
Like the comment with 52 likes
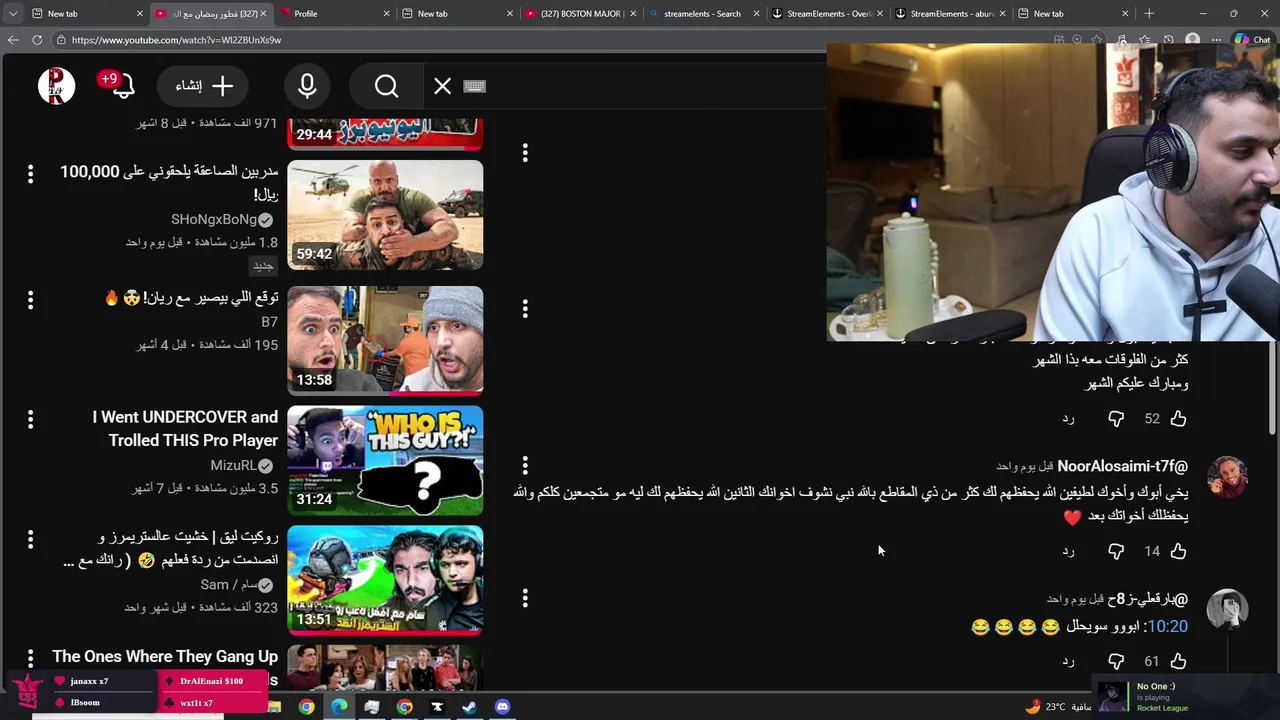(1178, 418)
